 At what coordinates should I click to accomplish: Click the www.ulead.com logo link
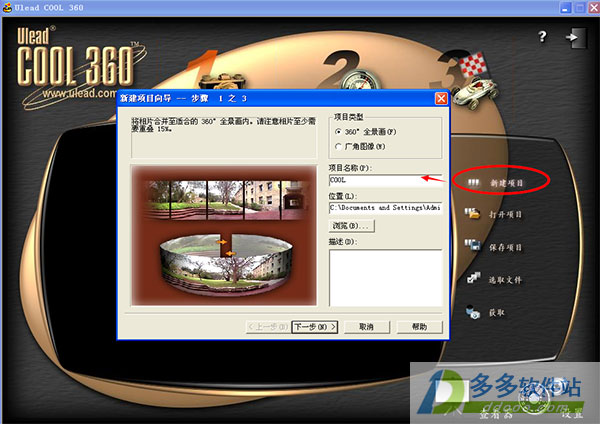[80, 93]
